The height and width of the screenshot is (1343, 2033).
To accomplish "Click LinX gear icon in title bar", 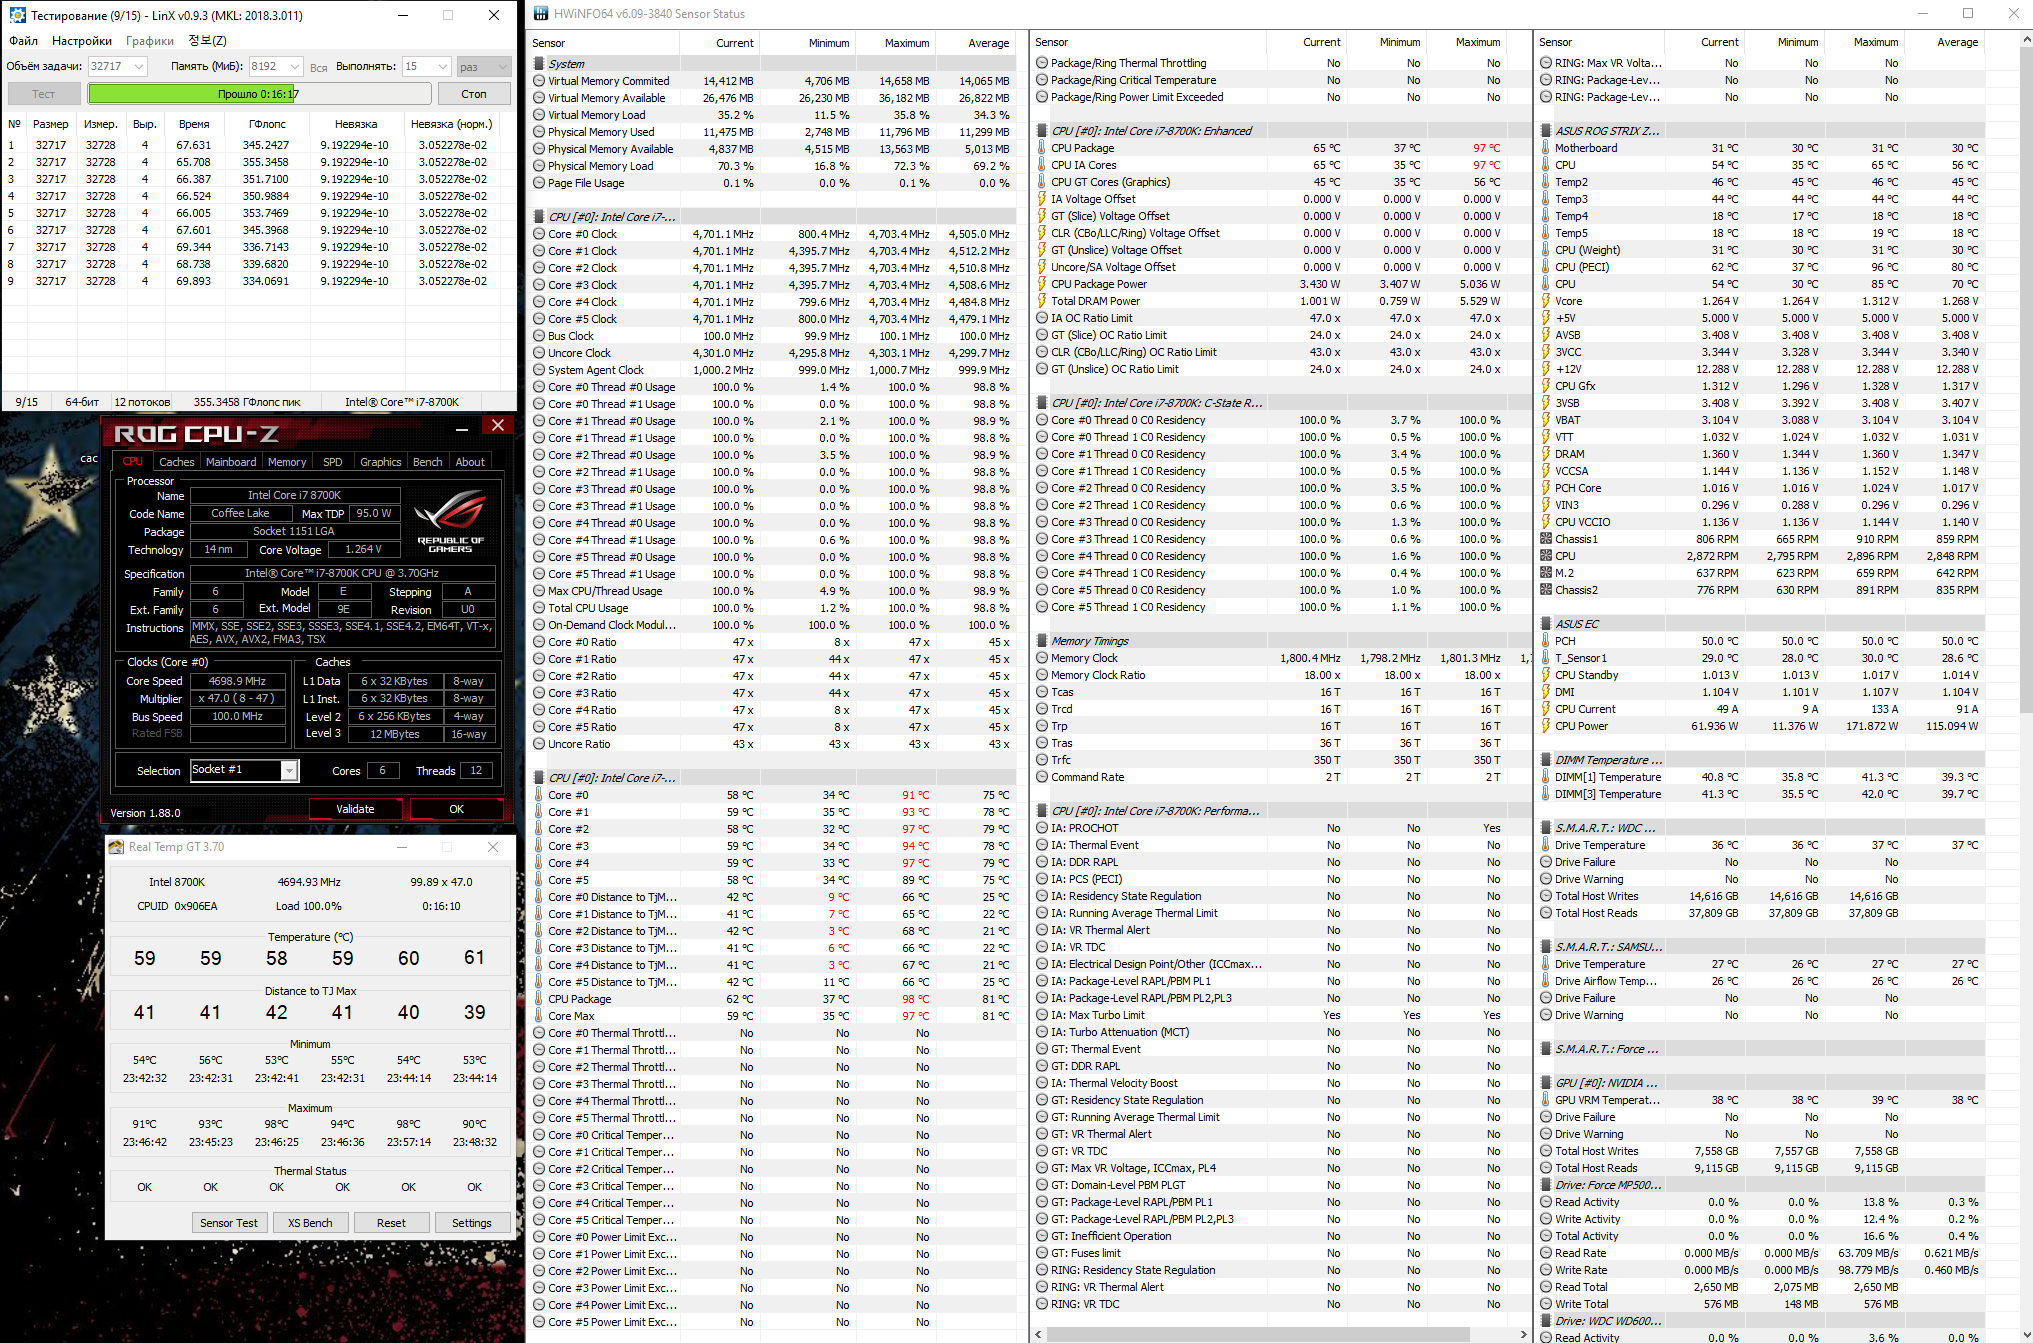I will click(17, 15).
